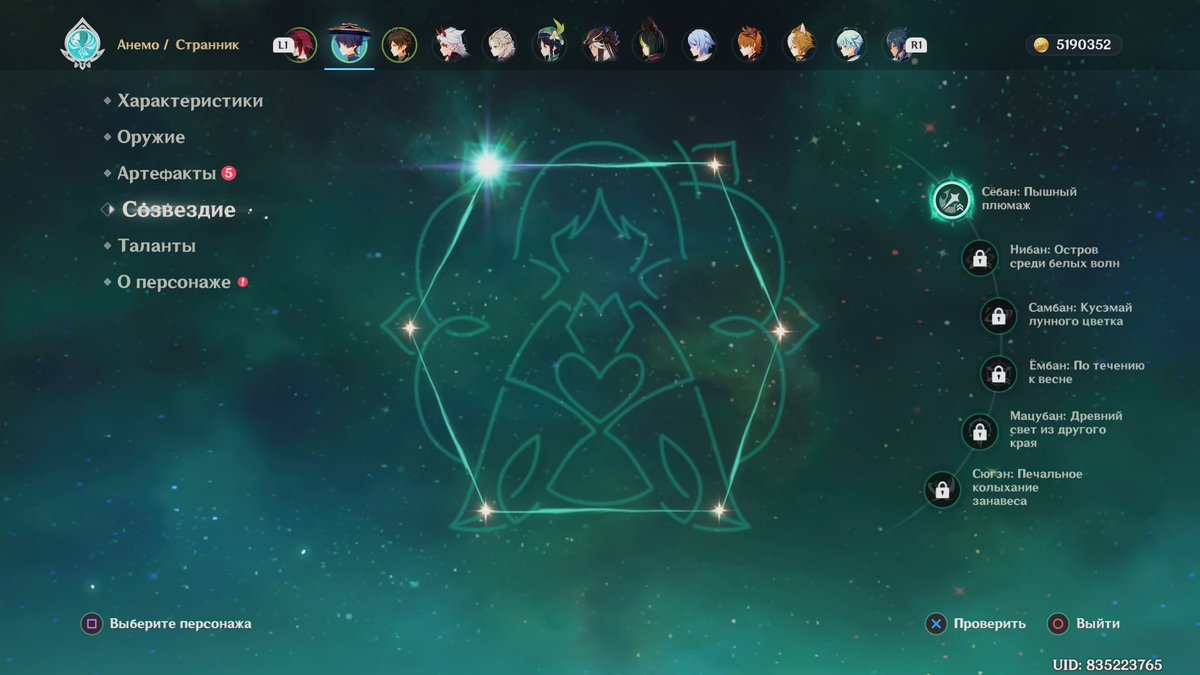This screenshot has width=1200, height=675.
Task: Select the white-haired character with red horns
Action: point(450,45)
